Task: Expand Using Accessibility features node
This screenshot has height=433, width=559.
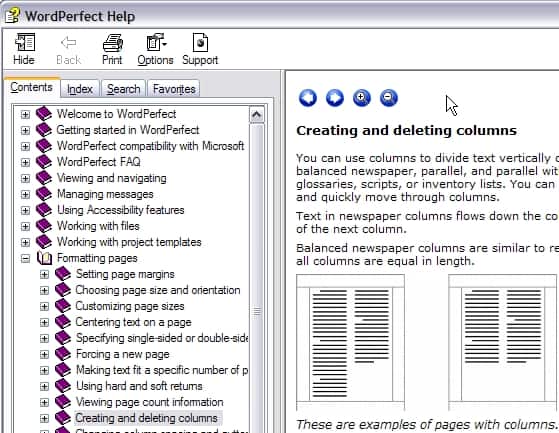Action: click(x=25, y=211)
